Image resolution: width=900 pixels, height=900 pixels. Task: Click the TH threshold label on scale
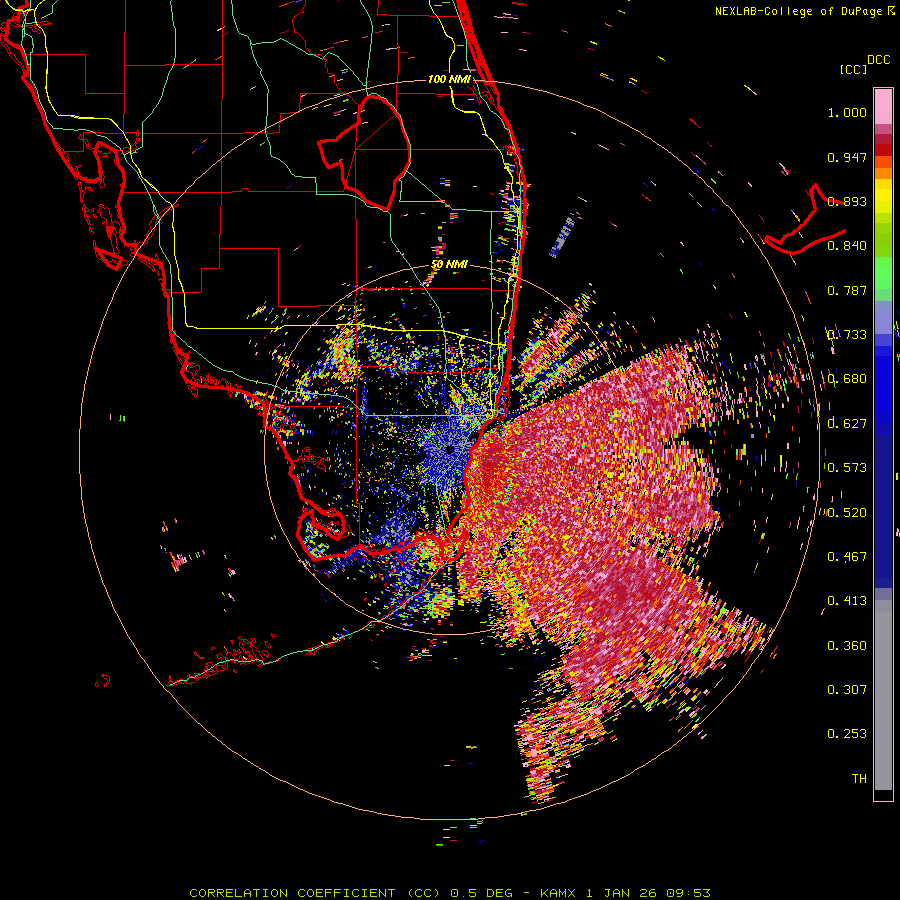click(x=859, y=778)
